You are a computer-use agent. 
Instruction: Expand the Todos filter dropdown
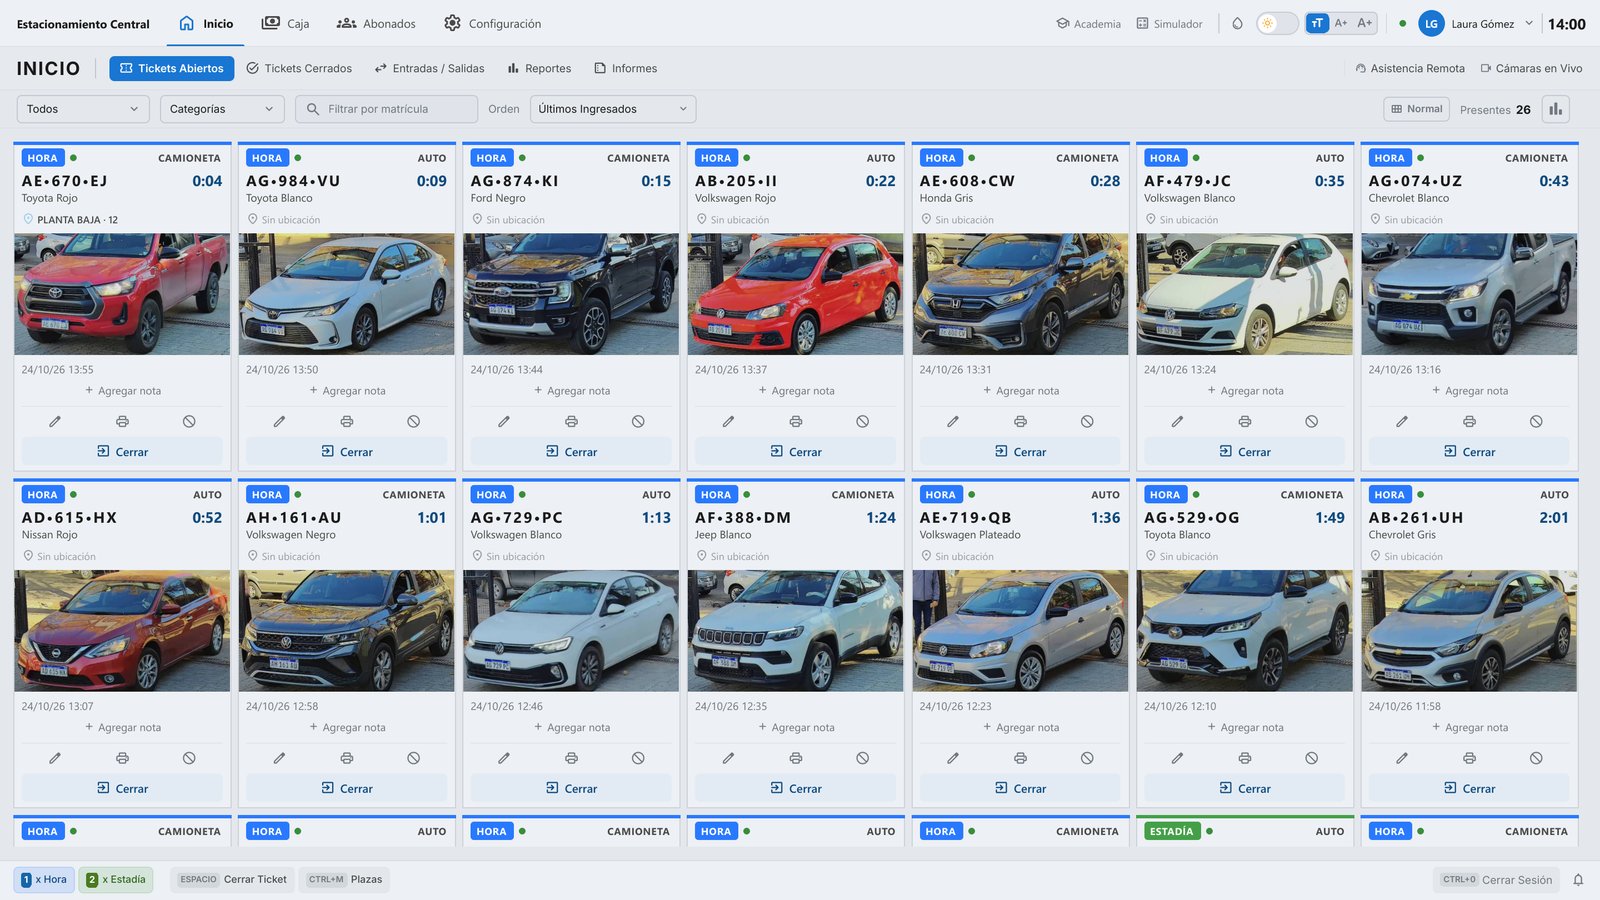(83, 109)
